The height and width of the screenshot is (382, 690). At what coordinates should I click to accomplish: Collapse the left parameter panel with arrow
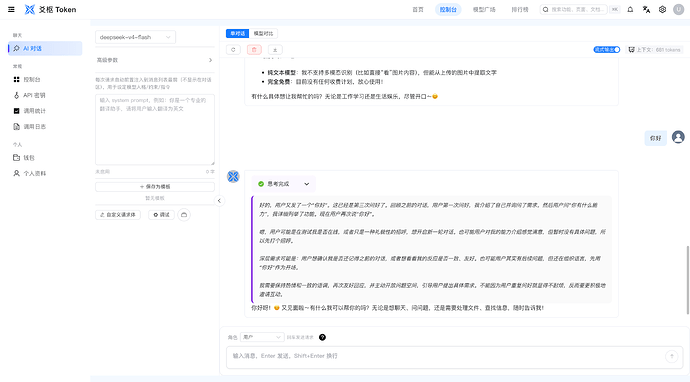click(219, 201)
